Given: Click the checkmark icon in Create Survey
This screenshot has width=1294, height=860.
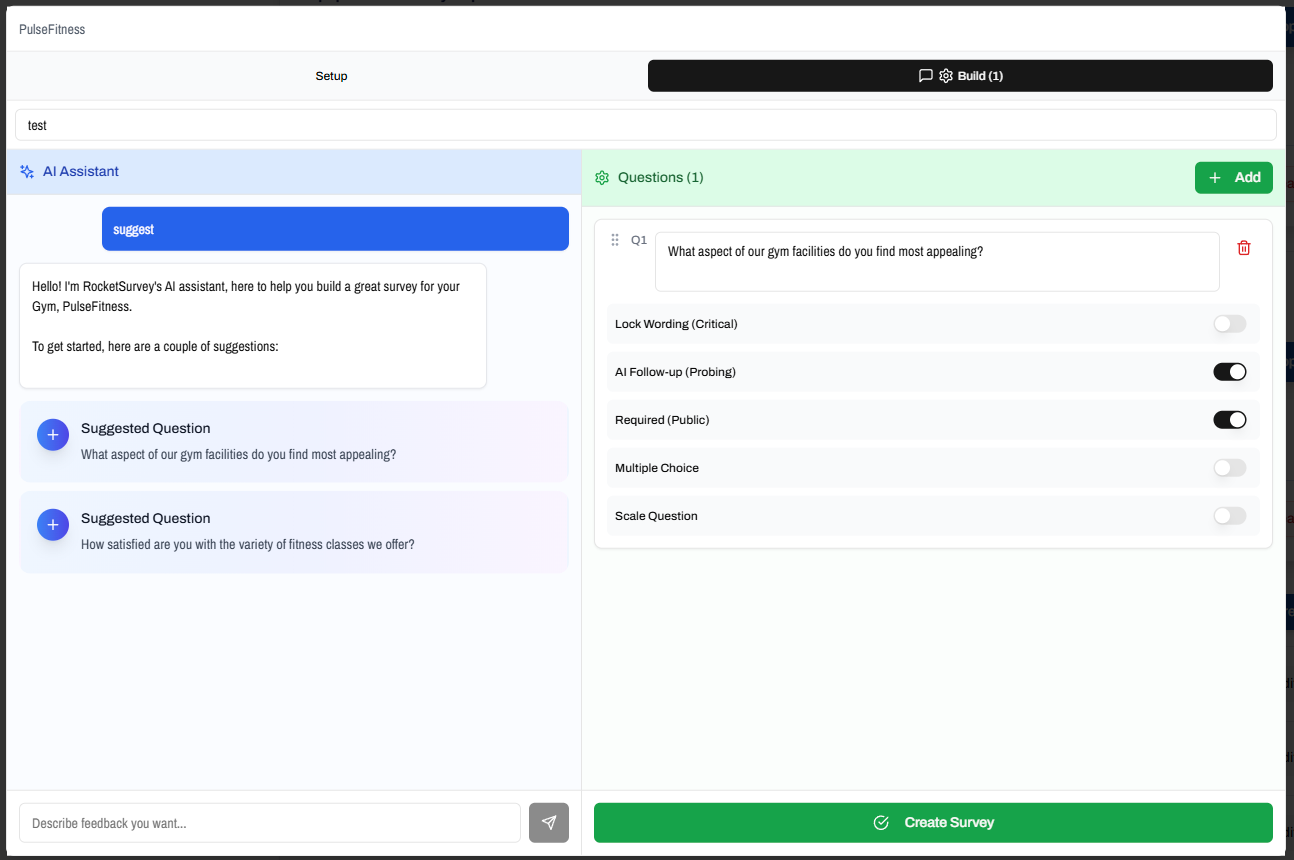Looking at the screenshot, I should pos(881,822).
